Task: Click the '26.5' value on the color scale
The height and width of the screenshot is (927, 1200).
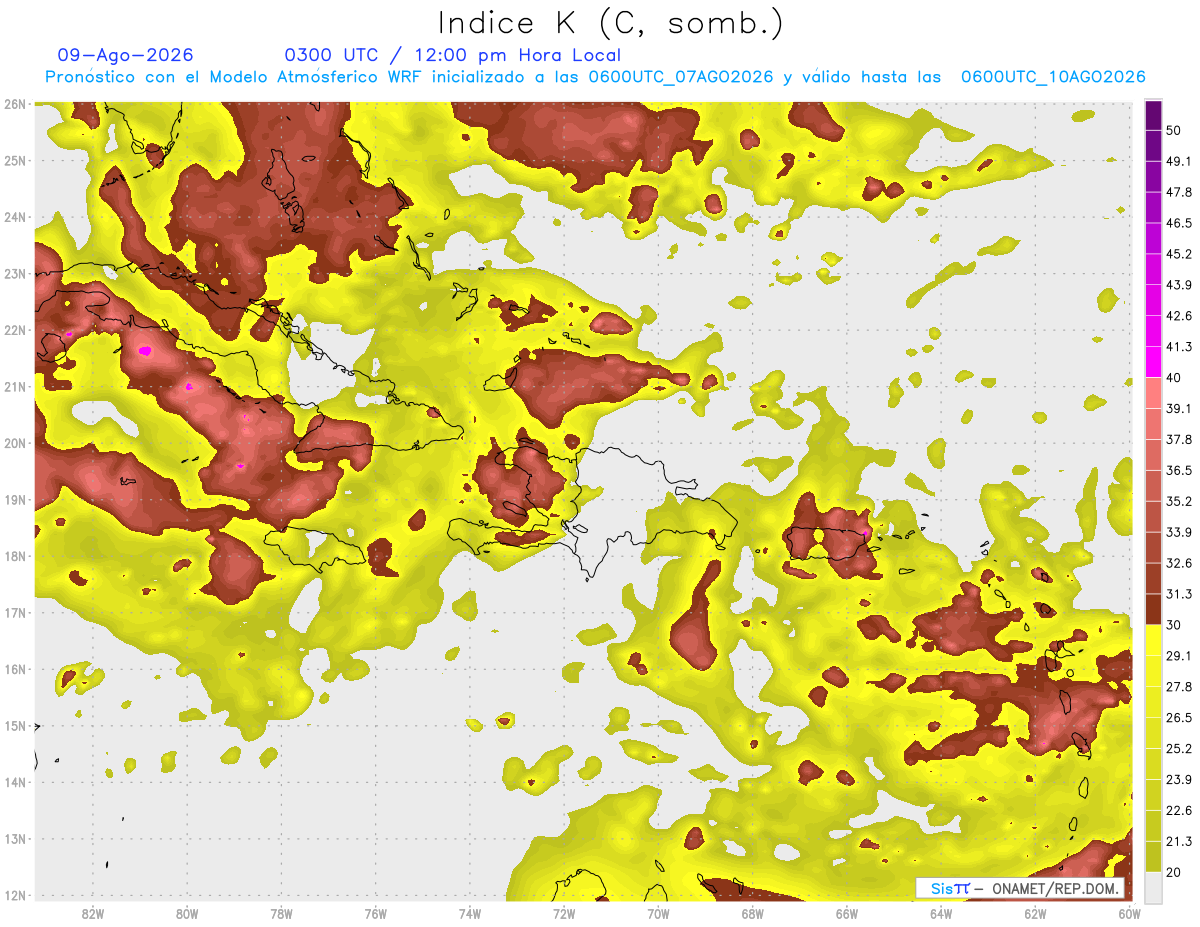Action: 1179,718
